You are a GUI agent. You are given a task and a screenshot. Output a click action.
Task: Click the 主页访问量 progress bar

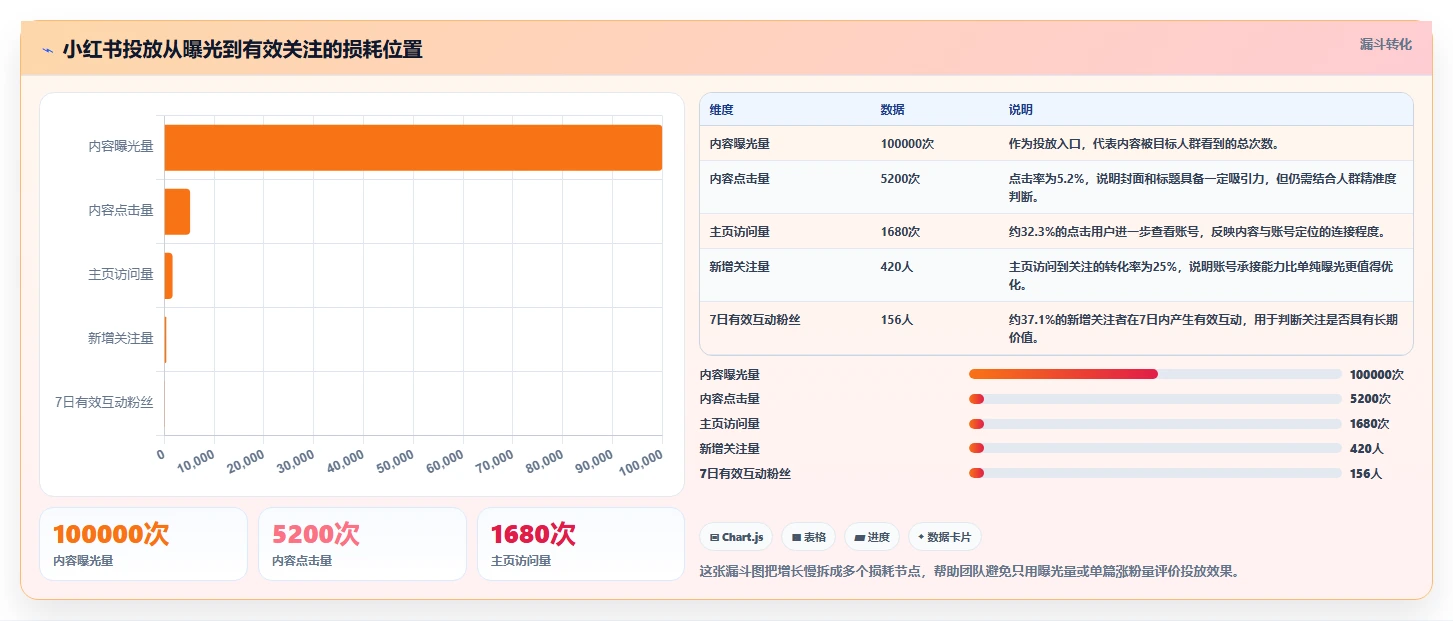(1155, 424)
